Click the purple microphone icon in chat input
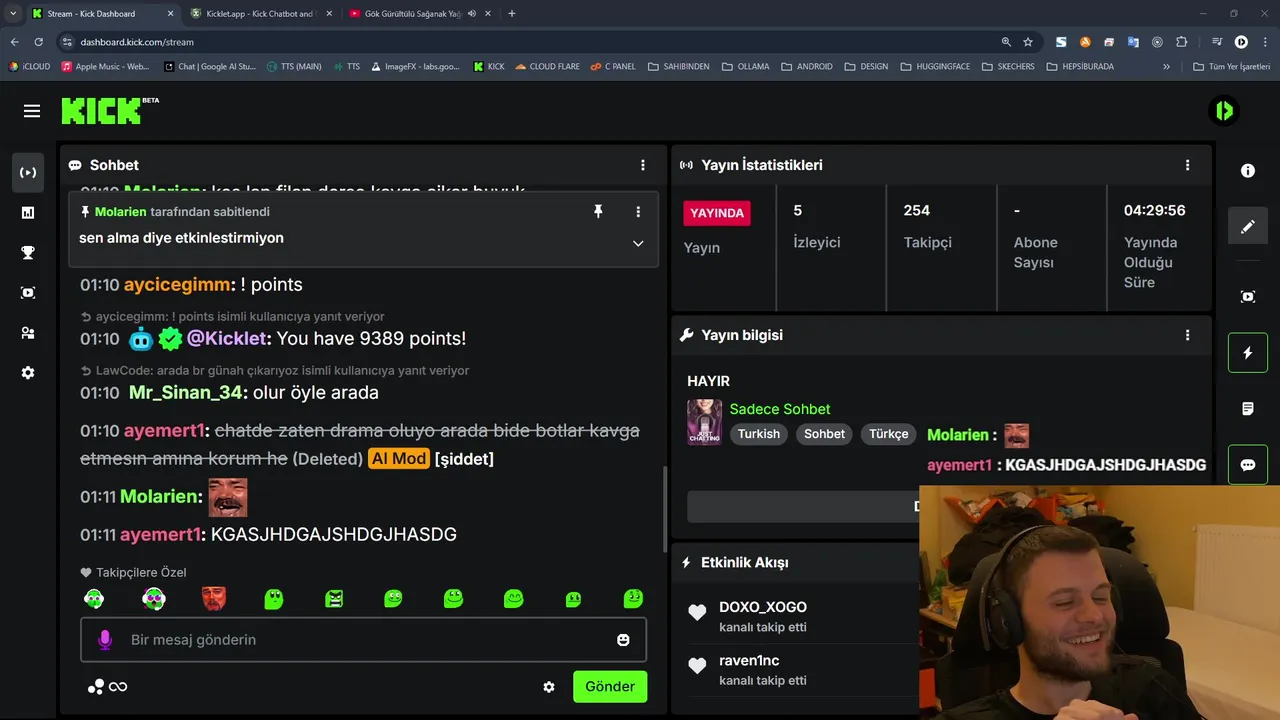Image resolution: width=1280 pixels, height=720 pixels. (105, 640)
